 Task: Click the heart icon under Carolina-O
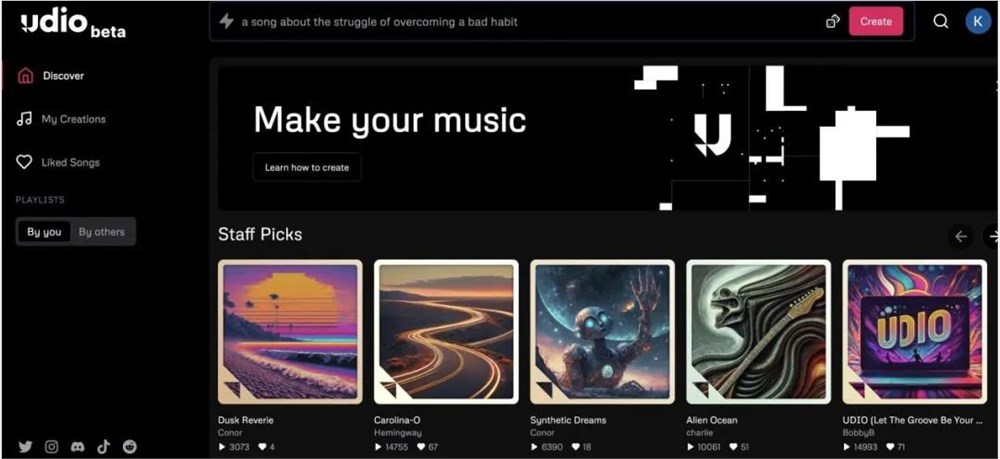pos(420,447)
